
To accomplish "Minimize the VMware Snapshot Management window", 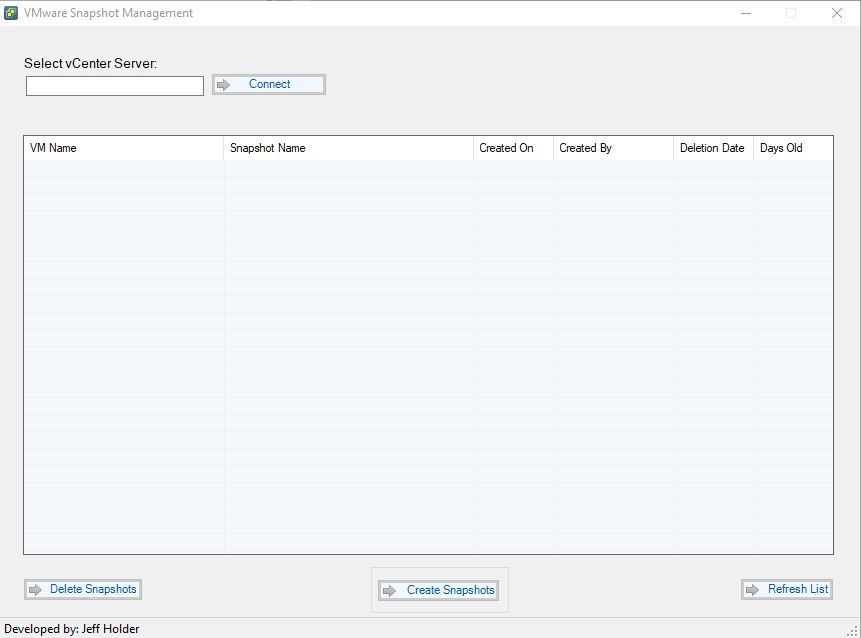I will [x=745, y=13].
